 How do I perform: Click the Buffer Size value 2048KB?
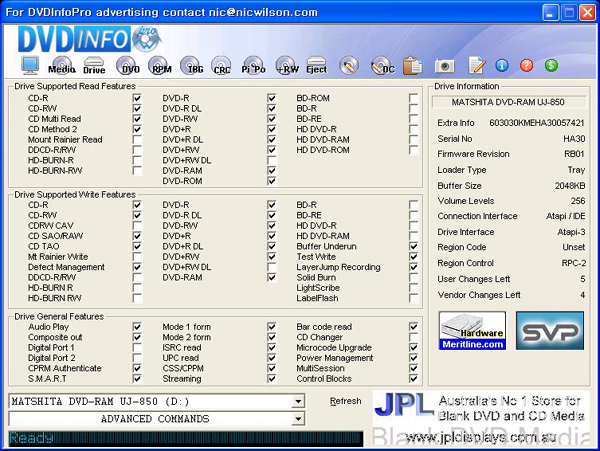tap(570, 186)
